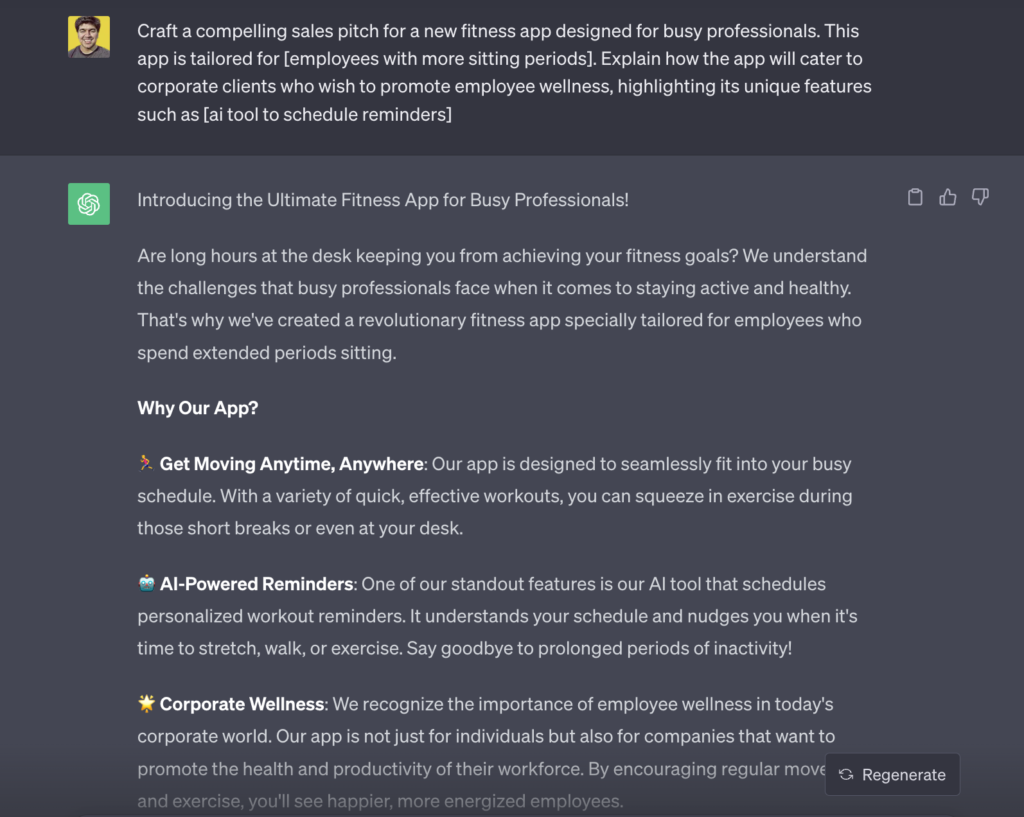Viewport: 1024px width, 817px height.
Task: Click the "Get Moving Anytime, Anywhere" bold text
Action: pos(291,464)
